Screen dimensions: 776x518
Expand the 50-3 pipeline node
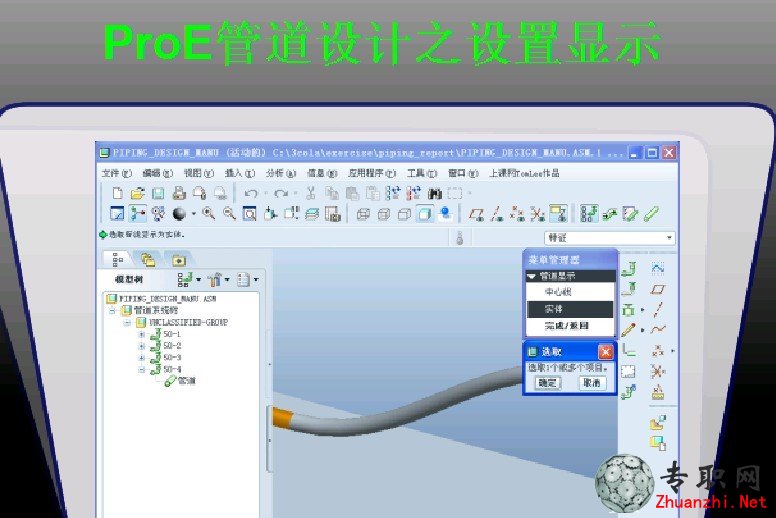tap(142, 357)
